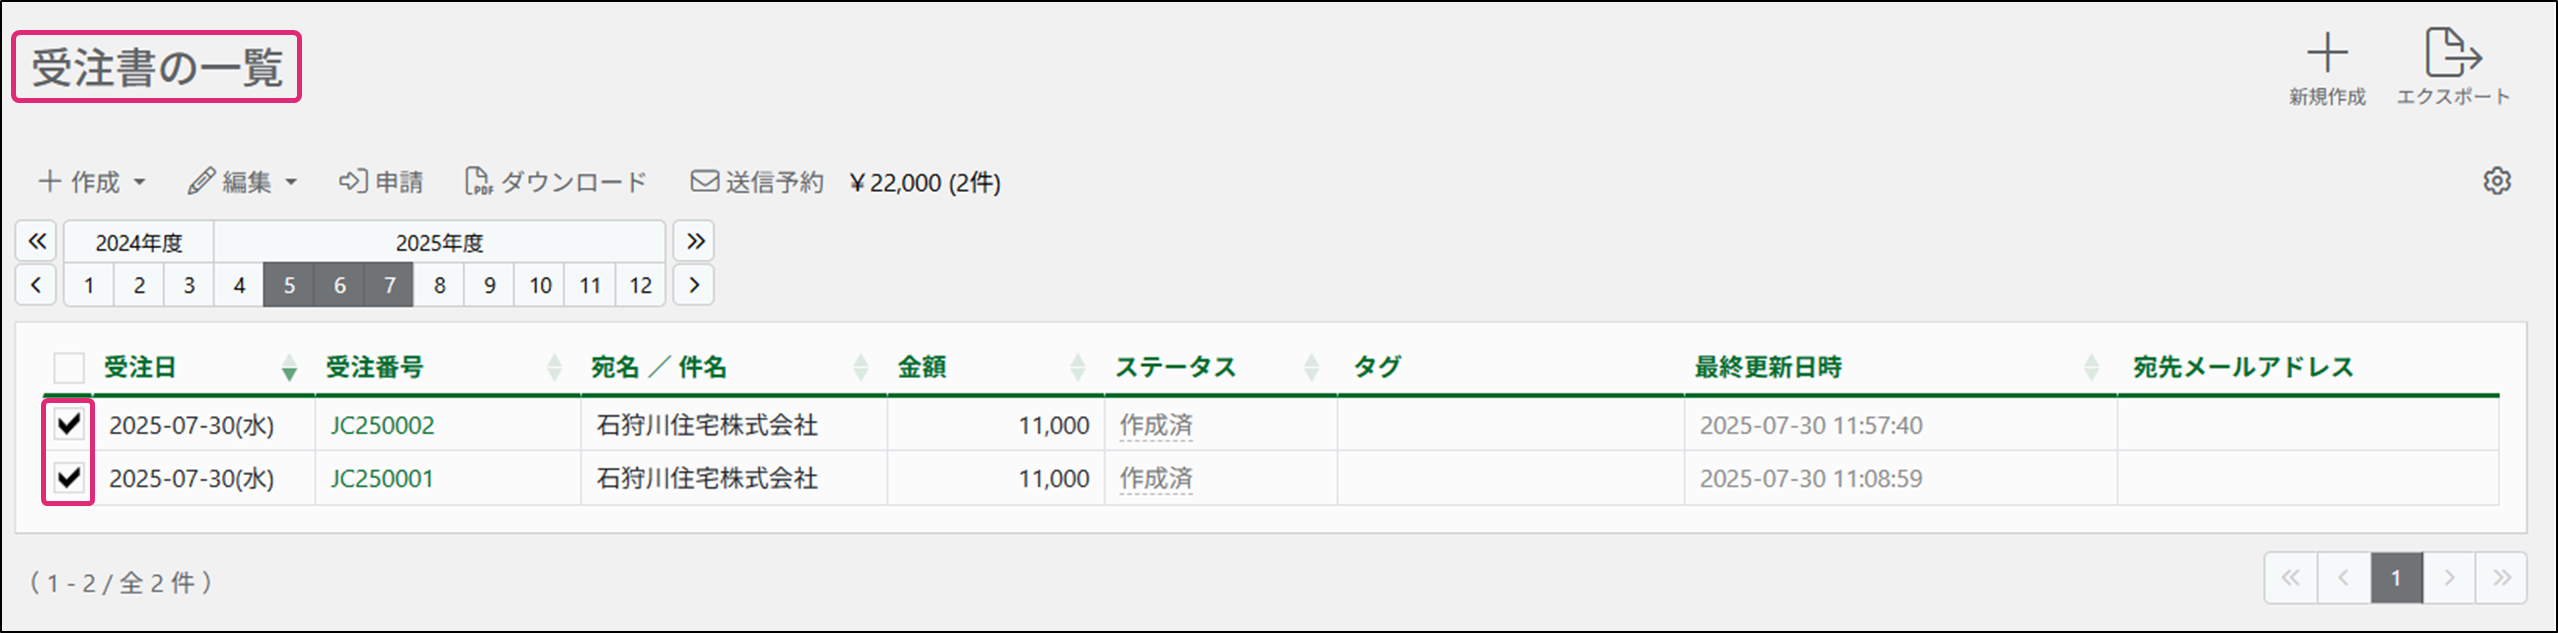2558x633 pixels.
Task: Open order link JC250002
Action: [x=382, y=426]
